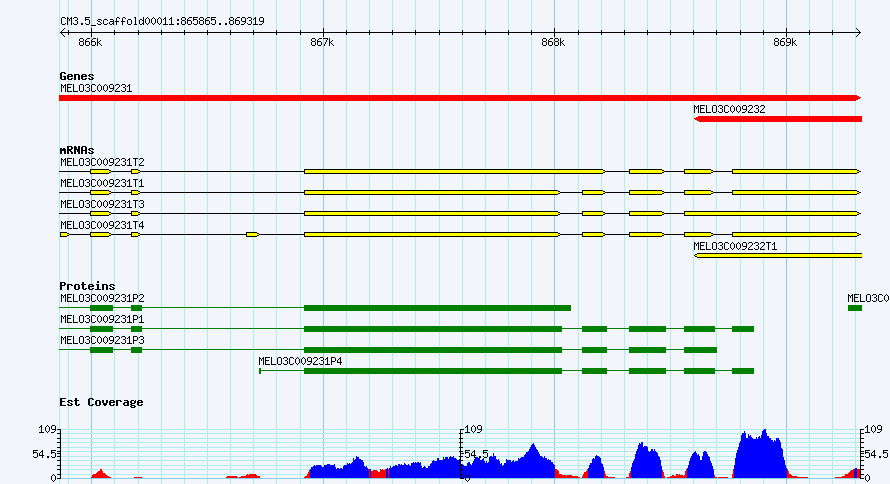
Task: Click the truncated MELO3C0 protein label at right
Action: tap(868, 298)
